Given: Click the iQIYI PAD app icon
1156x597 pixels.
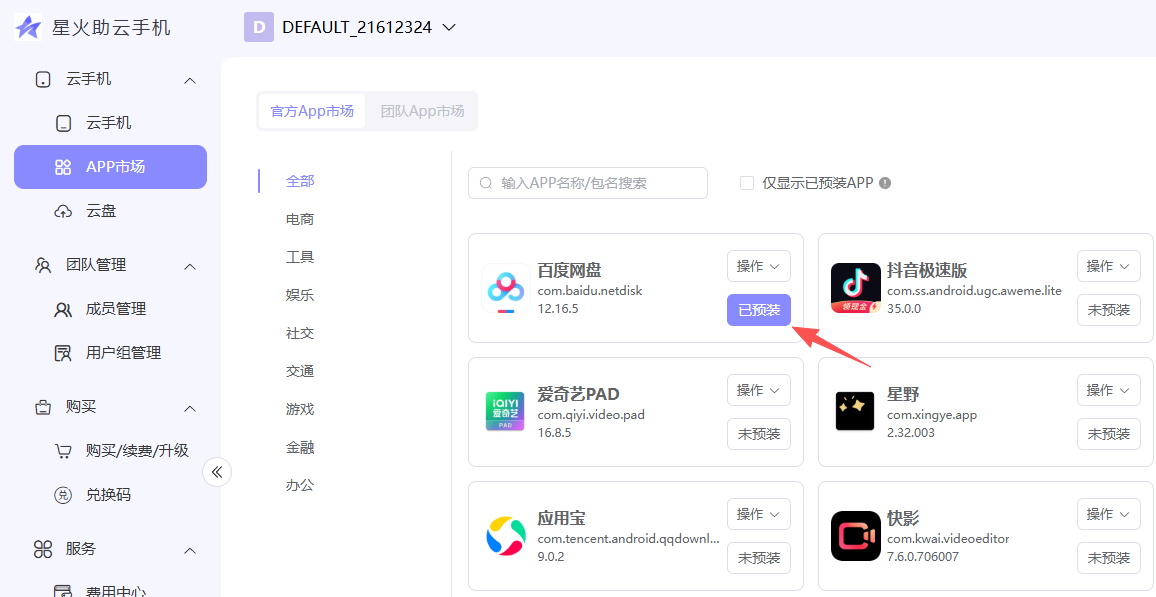Looking at the screenshot, I should pyautogui.click(x=505, y=411).
